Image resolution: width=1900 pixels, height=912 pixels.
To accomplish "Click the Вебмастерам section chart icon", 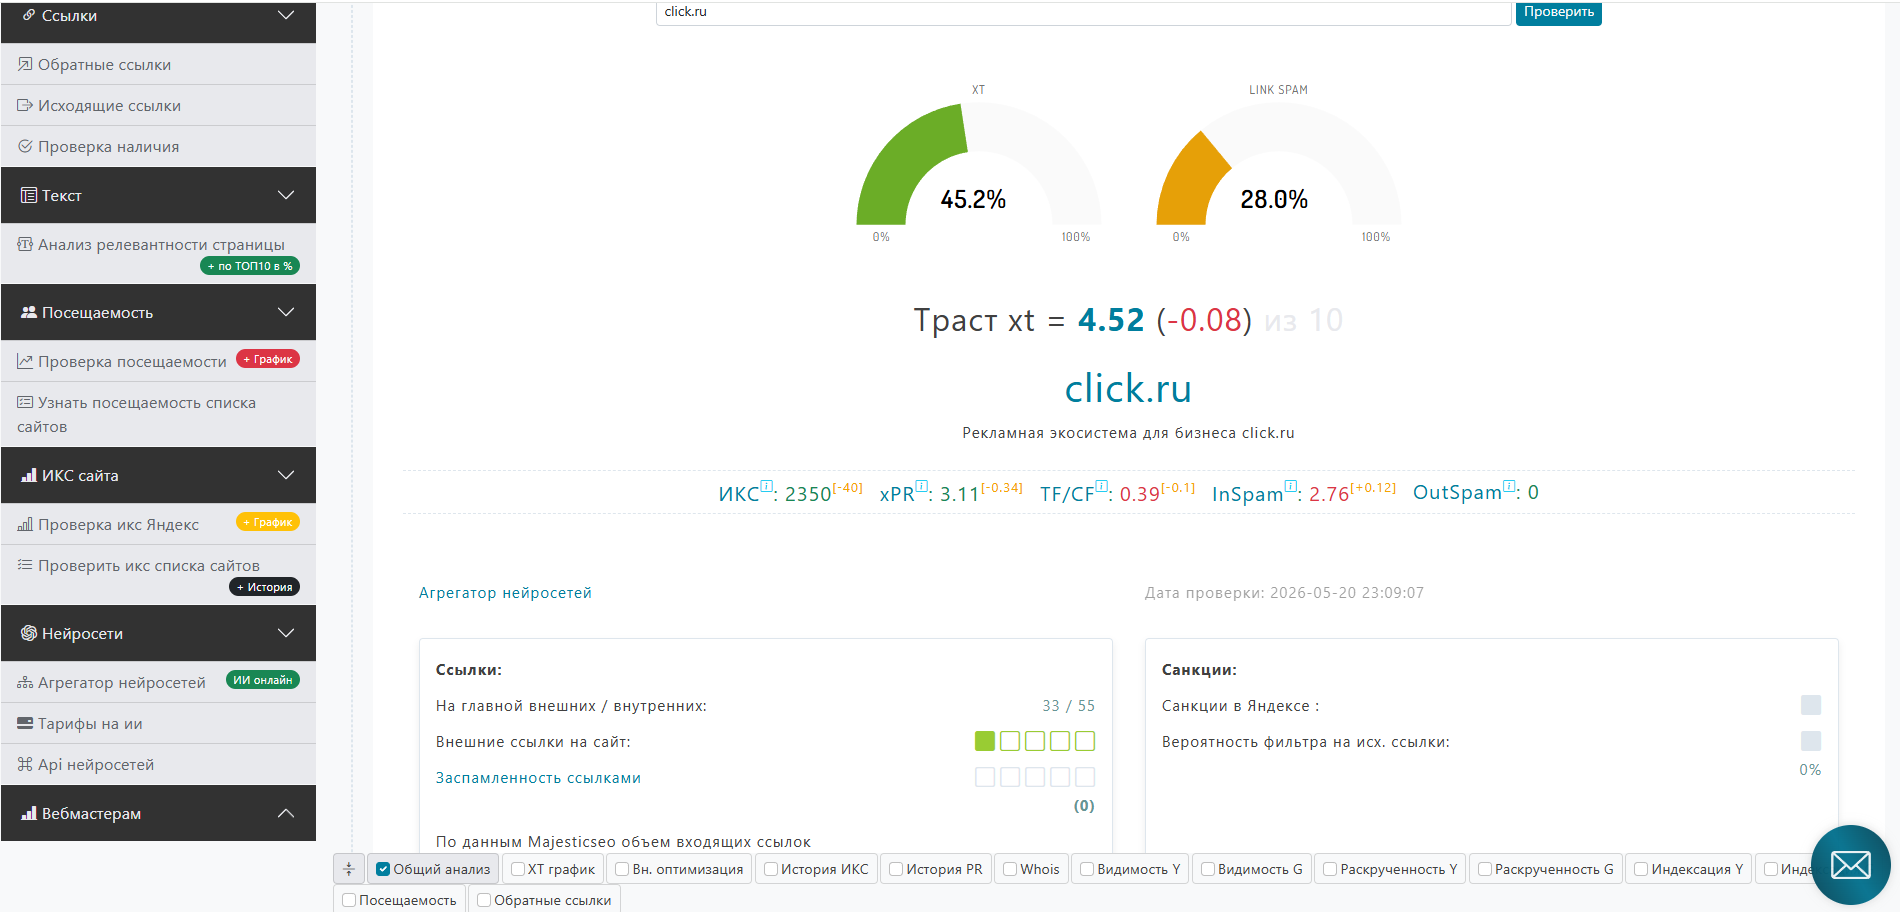I will point(29,813).
